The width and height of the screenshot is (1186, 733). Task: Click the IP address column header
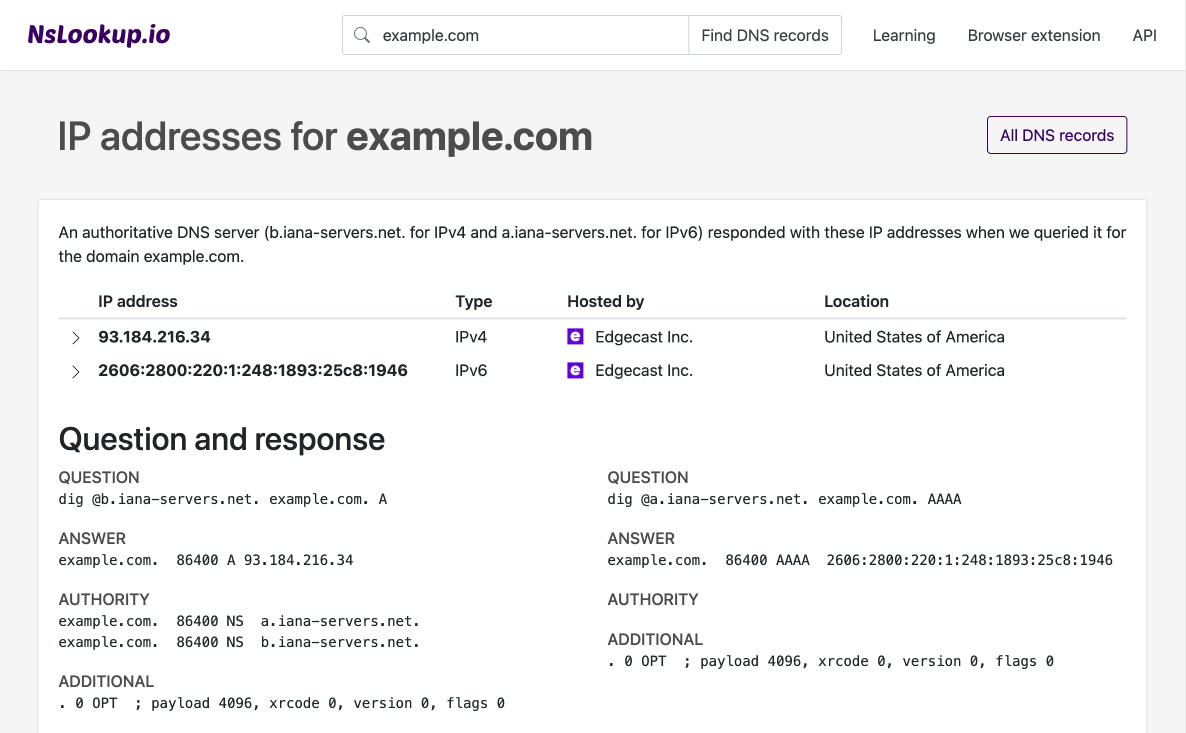137,301
